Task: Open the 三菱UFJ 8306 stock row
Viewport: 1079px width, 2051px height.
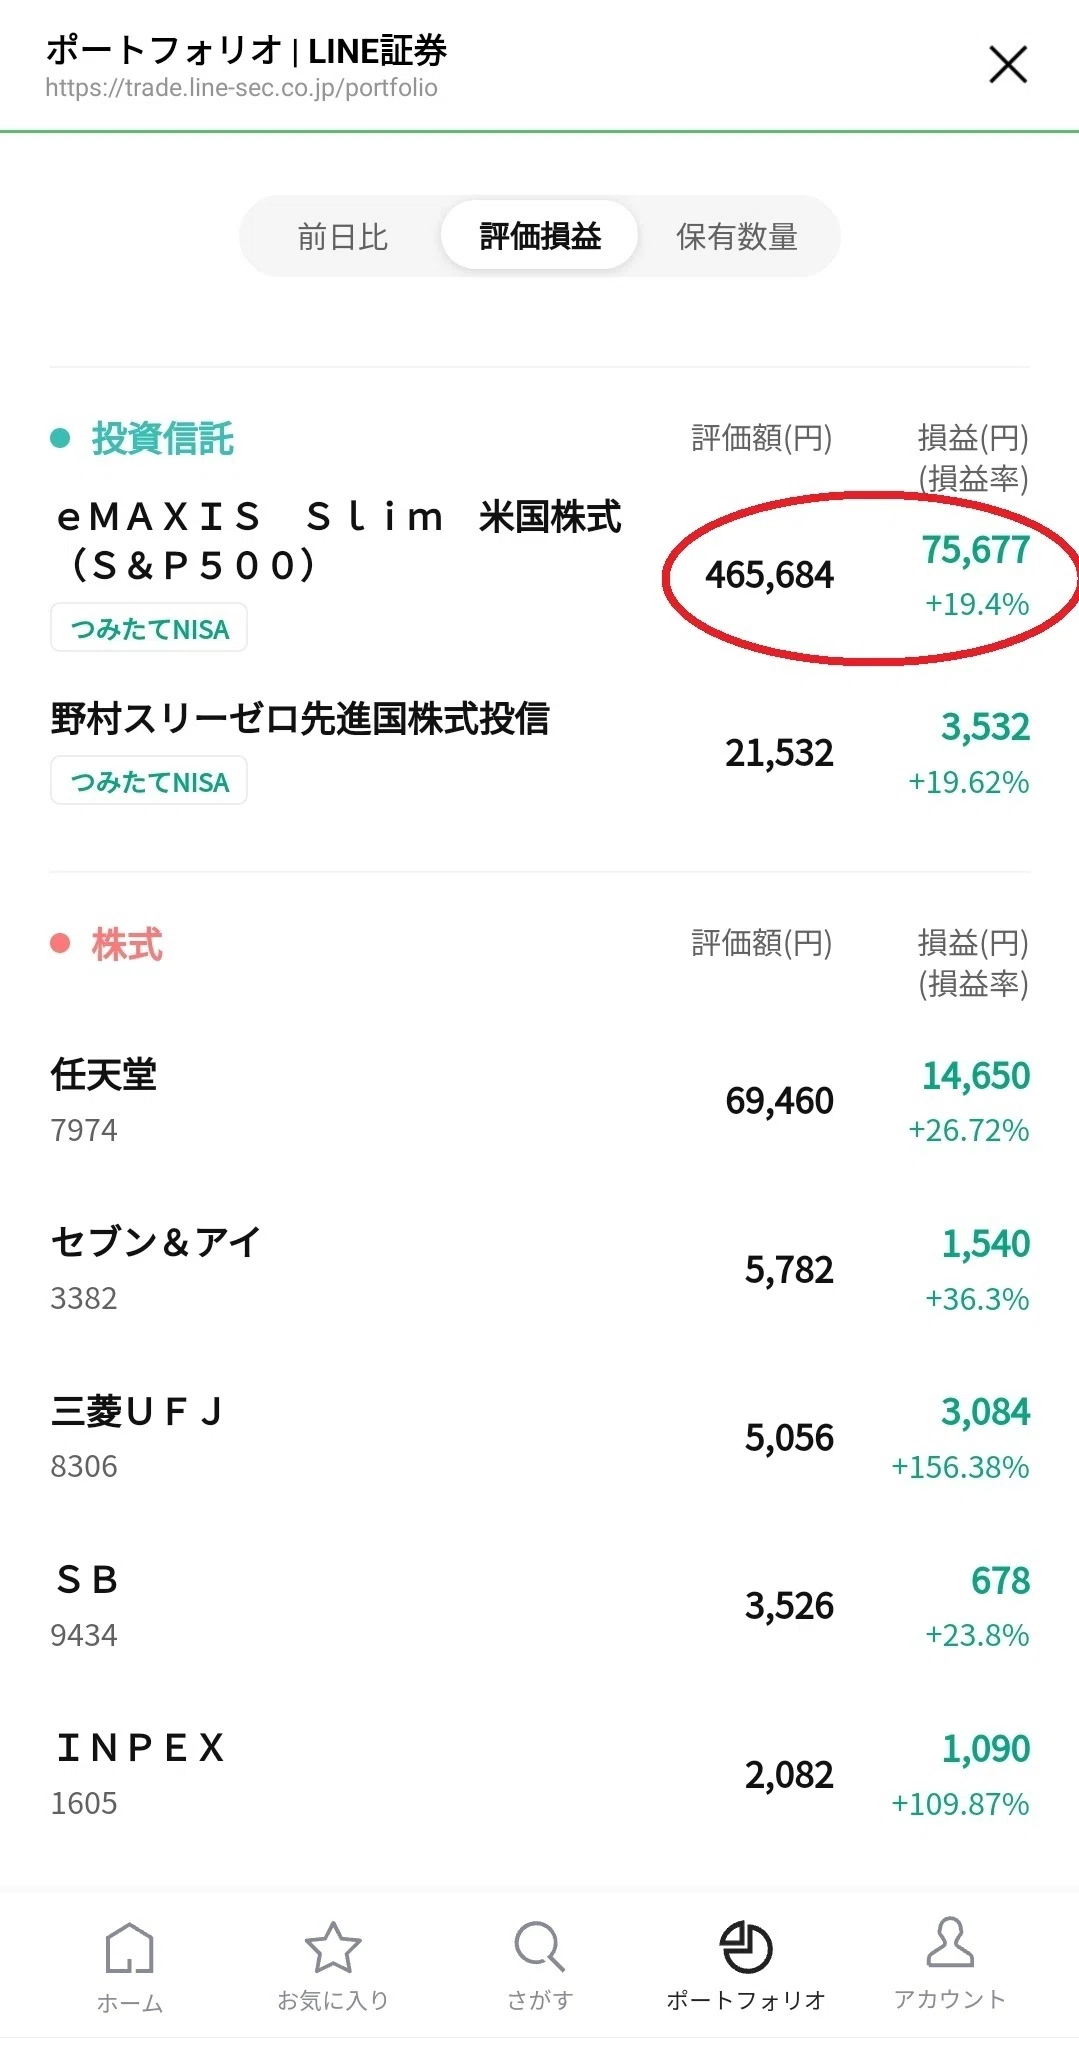Action: pos(540,1437)
